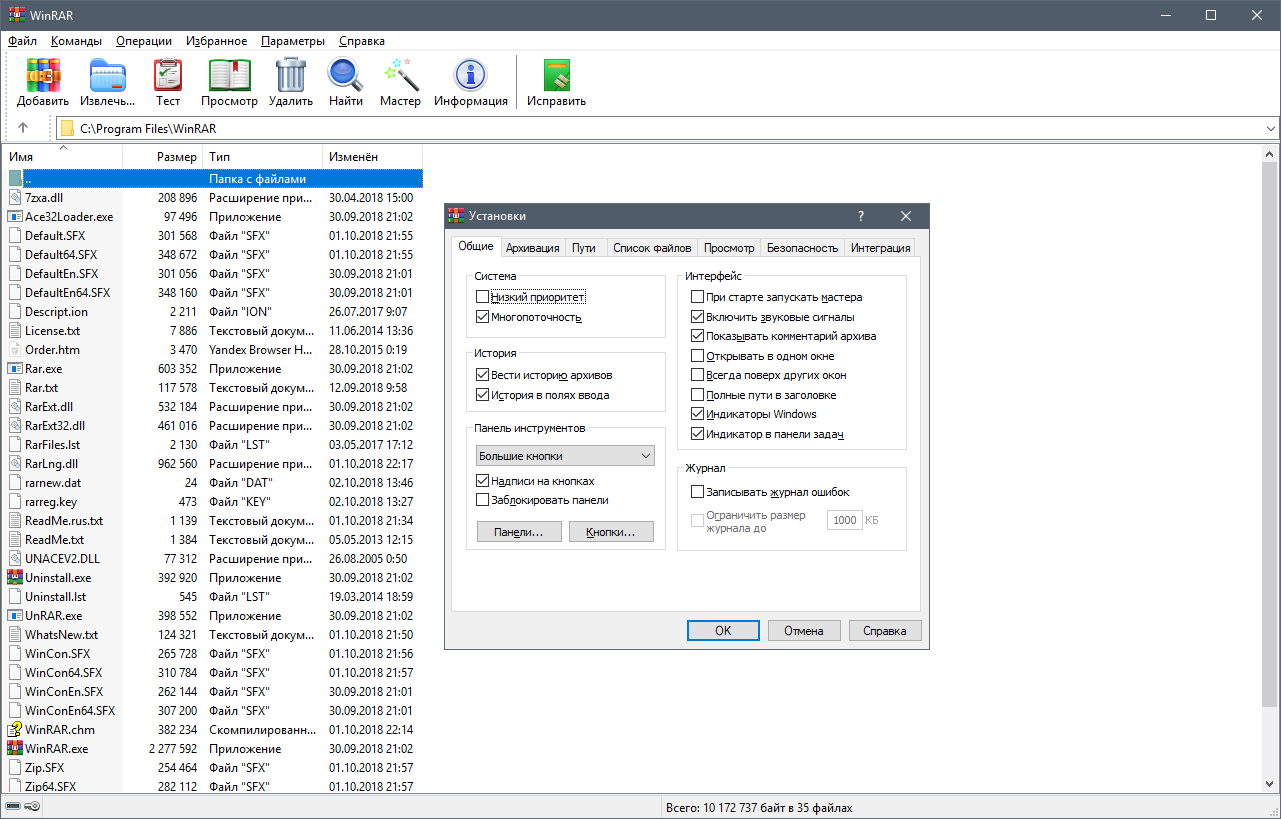The height and width of the screenshot is (819, 1281).
Task: Click the Ace32Loader.exe application icon
Action: click(15, 216)
